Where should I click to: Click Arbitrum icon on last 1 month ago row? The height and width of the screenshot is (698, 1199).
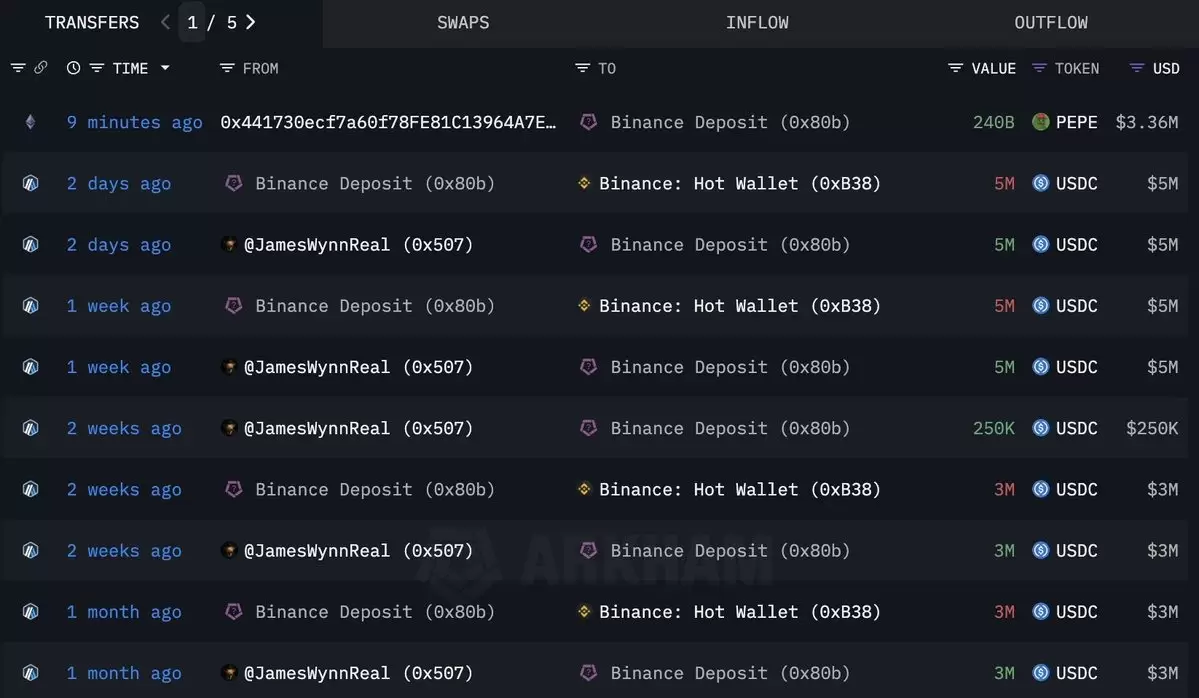point(31,672)
